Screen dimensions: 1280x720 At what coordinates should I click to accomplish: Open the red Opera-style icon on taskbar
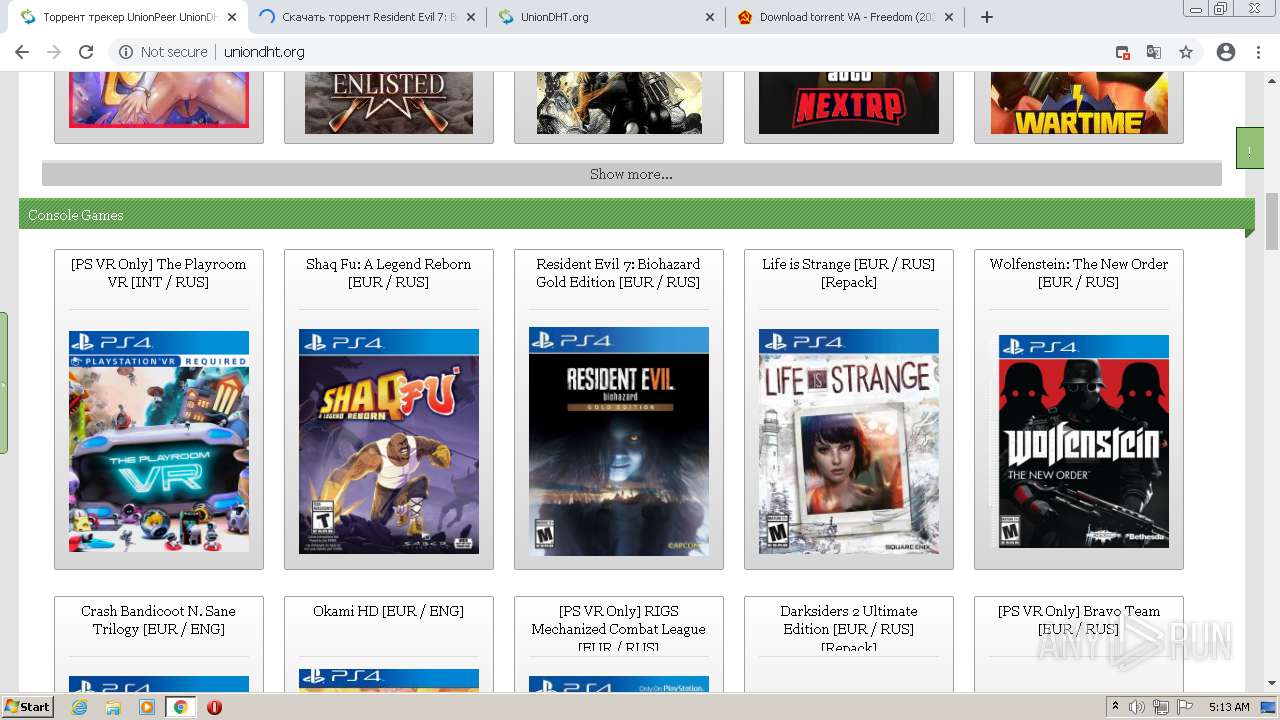coord(214,707)
